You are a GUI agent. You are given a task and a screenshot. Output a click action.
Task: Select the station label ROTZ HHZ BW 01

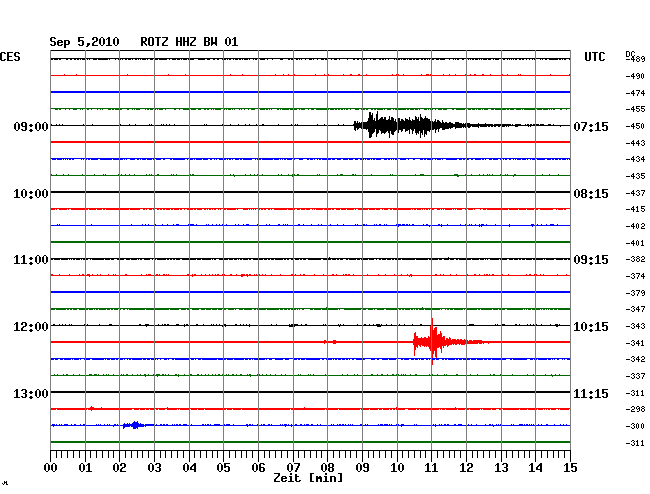click(x=189, y=42)
